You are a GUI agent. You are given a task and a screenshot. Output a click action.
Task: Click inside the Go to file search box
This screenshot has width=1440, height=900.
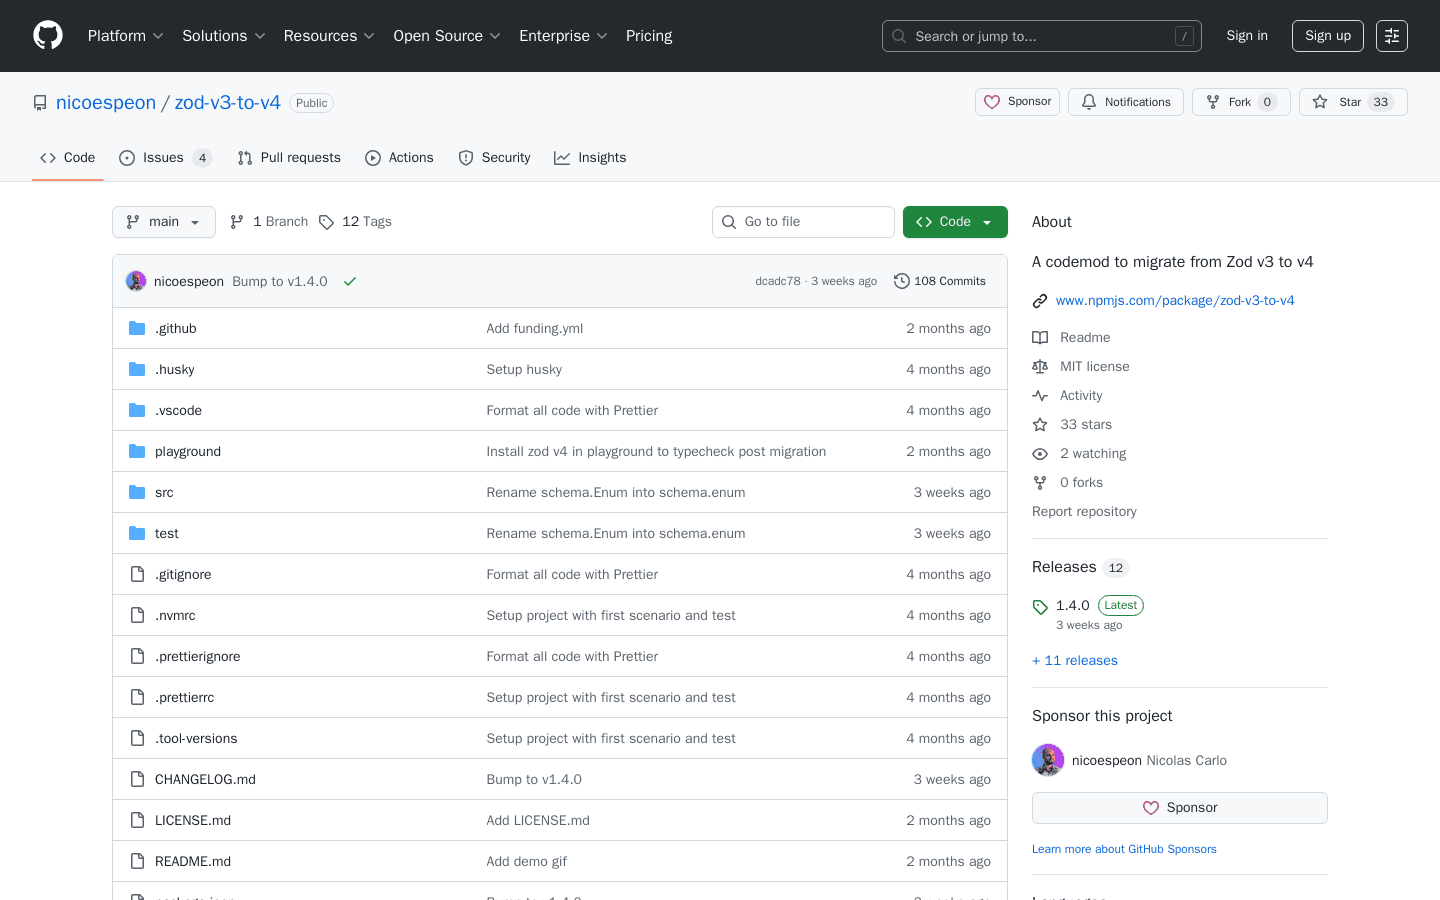click(x=803, y=221)
